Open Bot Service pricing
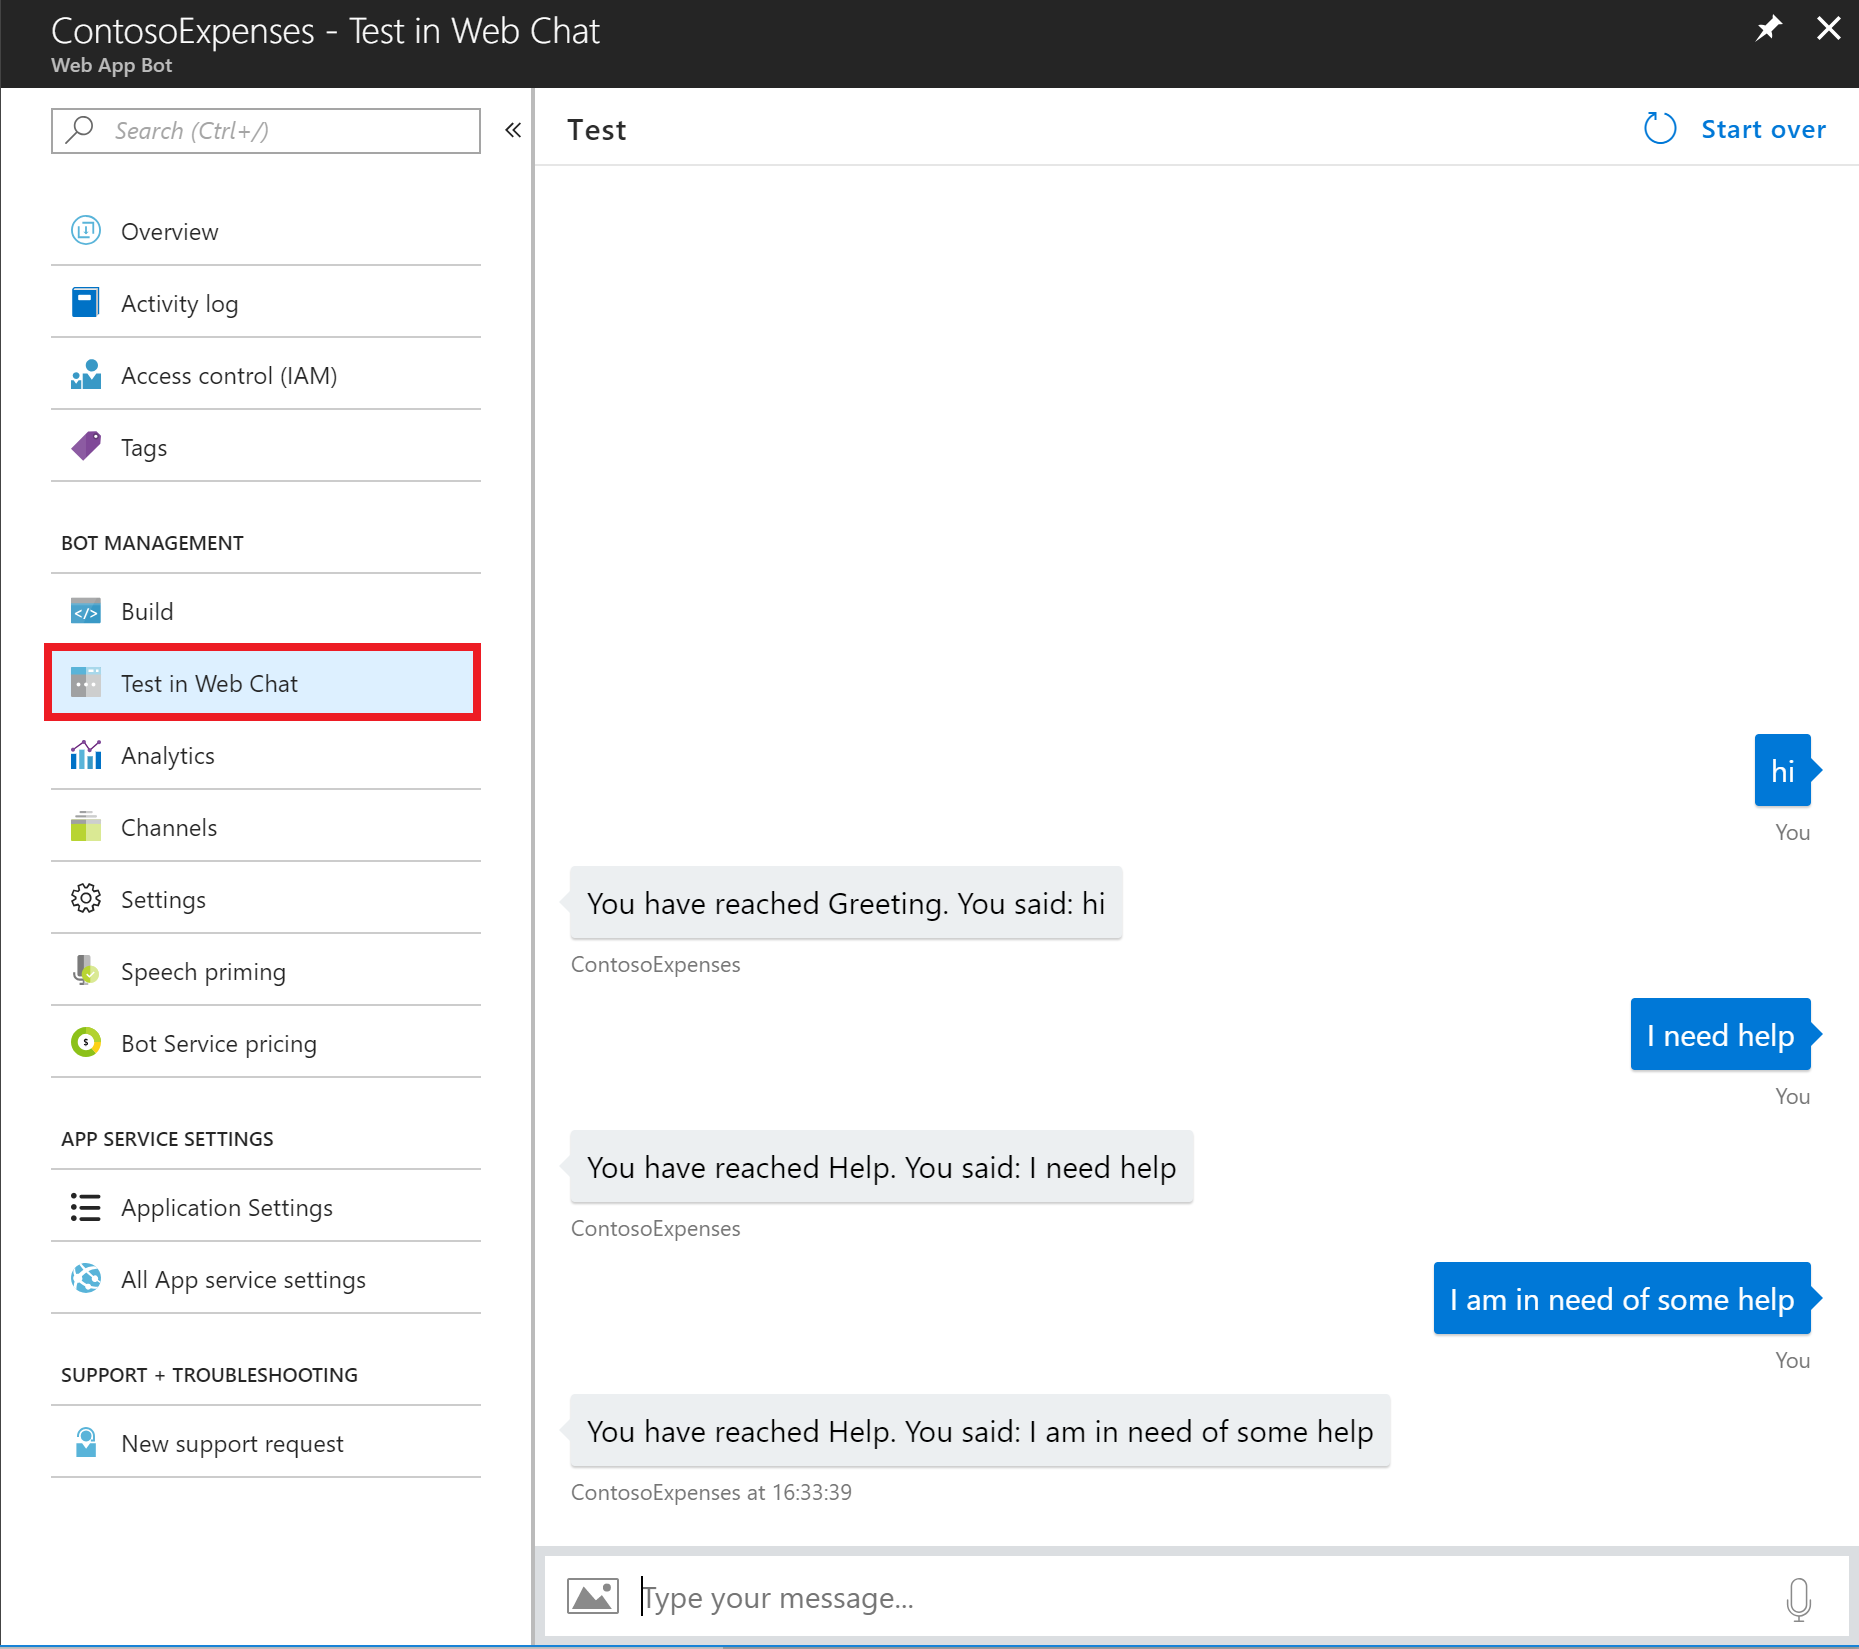 click(x=266, y=1043)
